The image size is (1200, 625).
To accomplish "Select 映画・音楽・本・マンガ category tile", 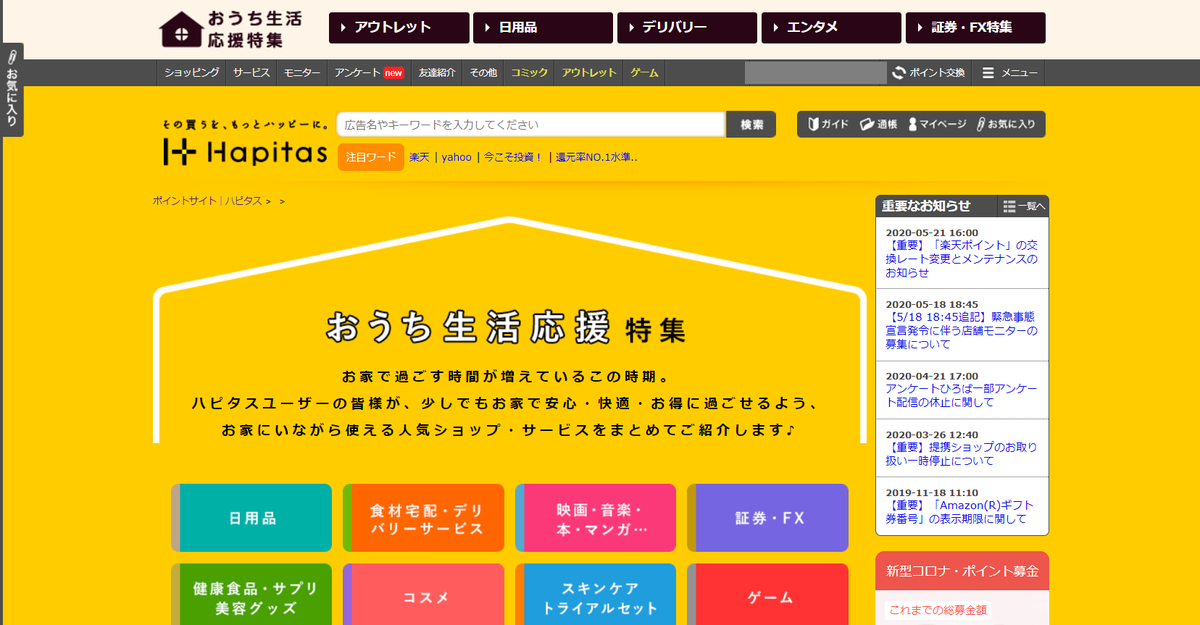I will [596, 518].
